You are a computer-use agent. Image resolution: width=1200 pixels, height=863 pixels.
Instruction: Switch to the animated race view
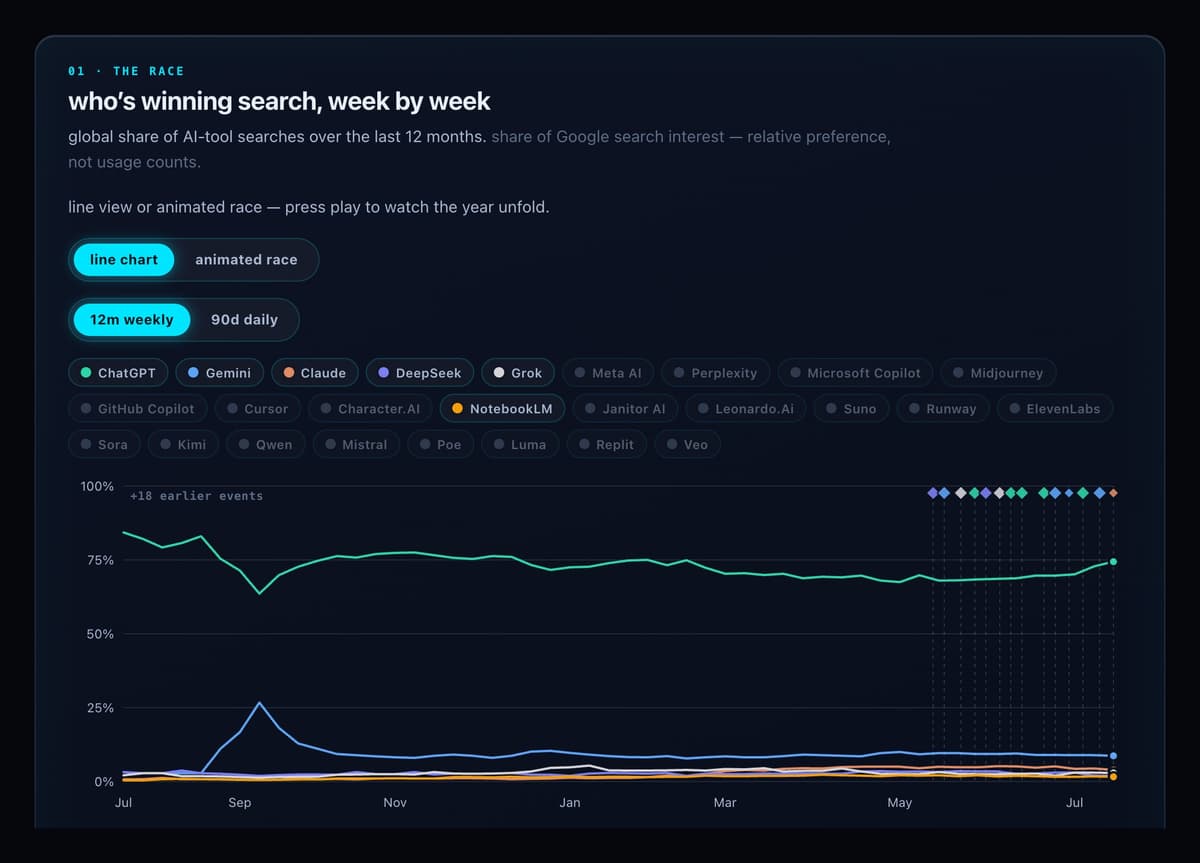[246, 260]
